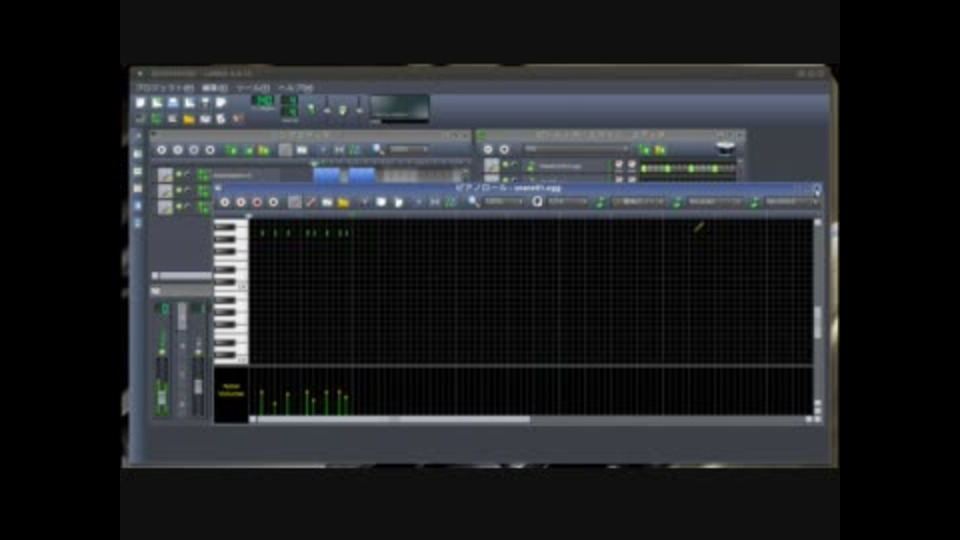Open scale dropdown in Piano Roll
This screenshot has height=540, width=960.
point(714,201)
